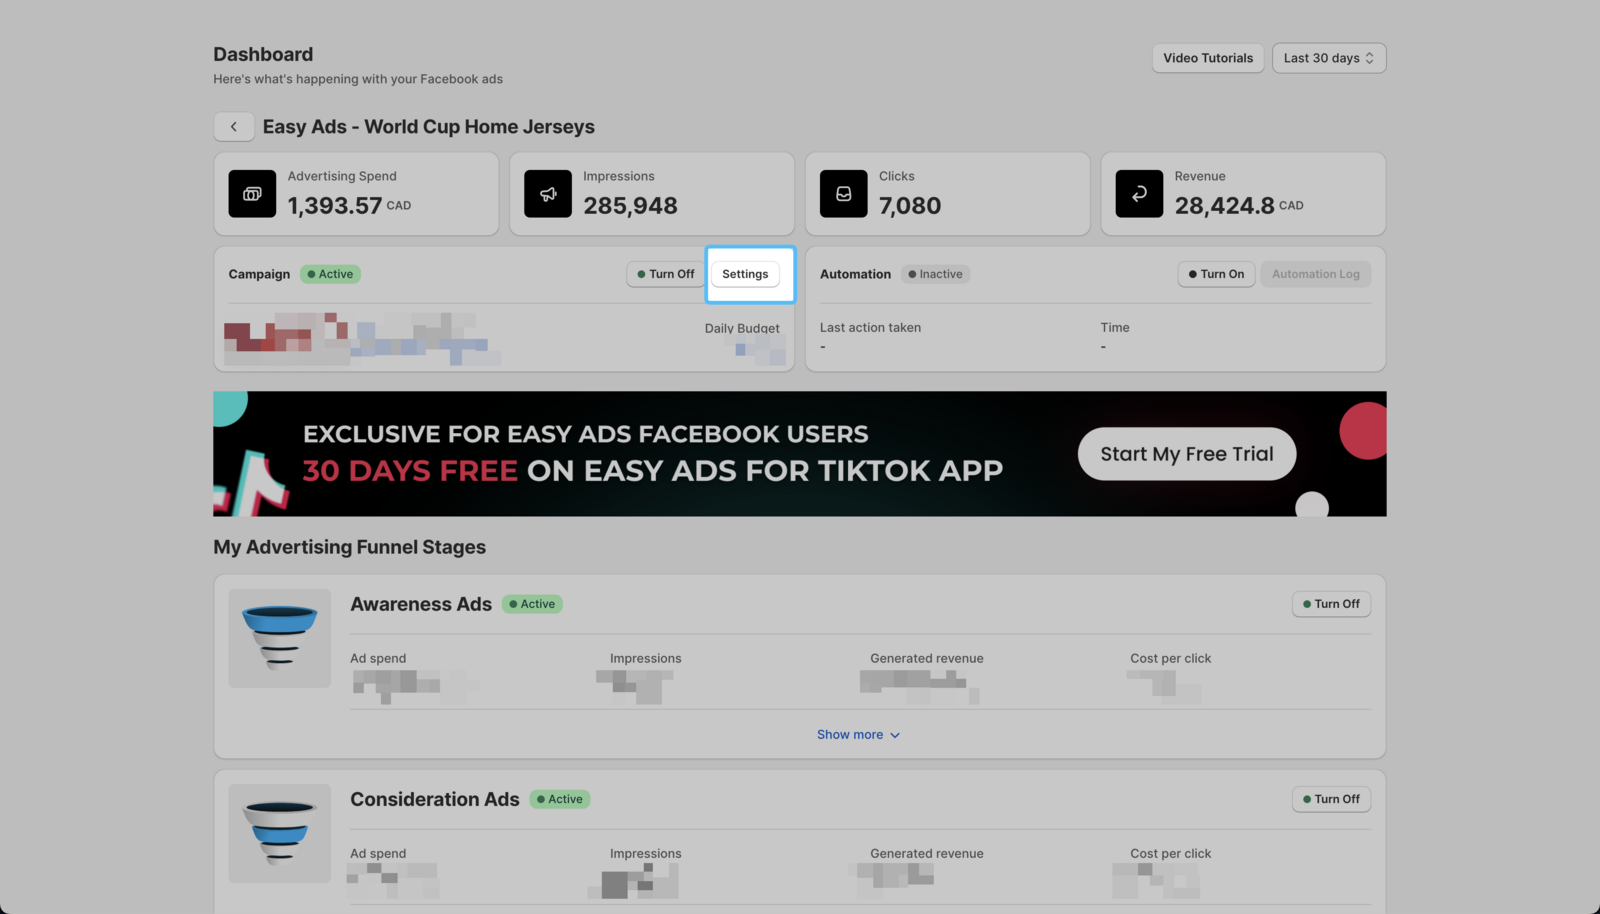
Task: Open the Automation Log
Action: tap(1315, 274)
